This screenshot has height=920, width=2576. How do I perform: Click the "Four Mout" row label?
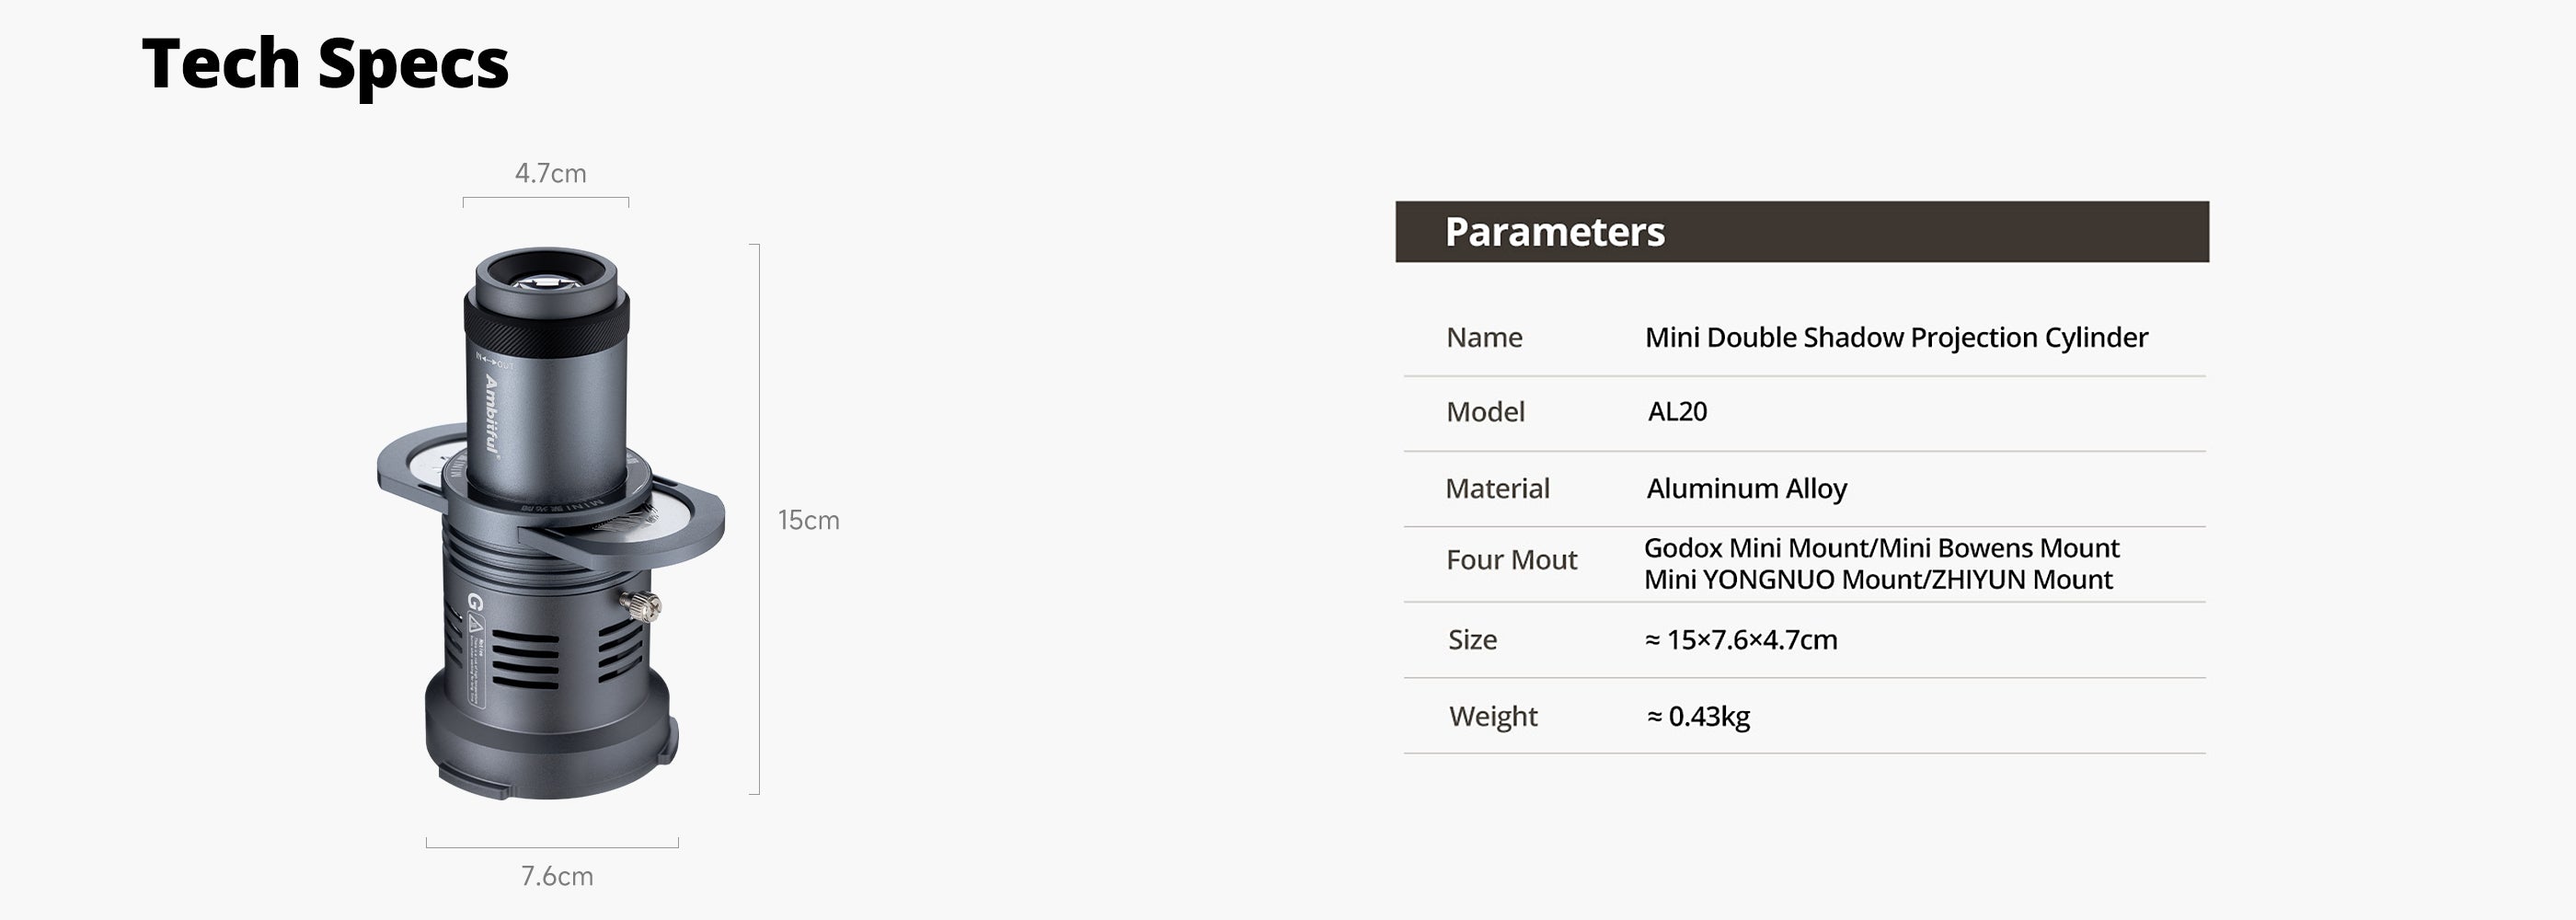pos(1511,560)
